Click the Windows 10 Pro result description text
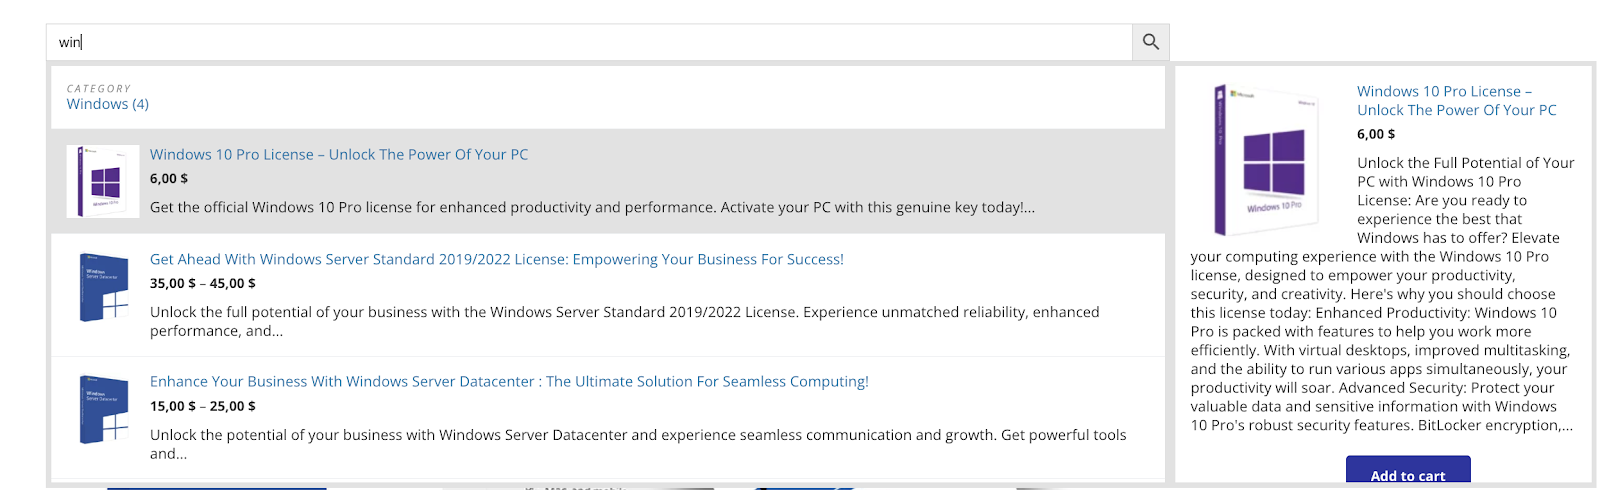 click(x=592, y=208)
